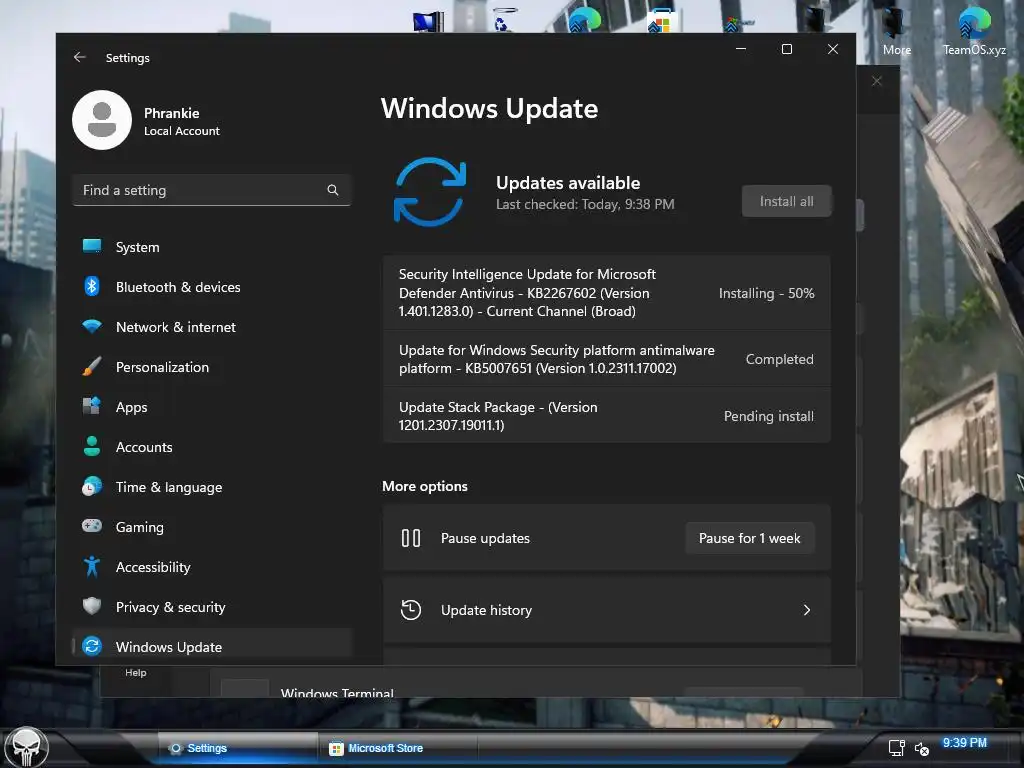Click the search magnifier in Find a setting
The width and height of the screenshot is (1024, 768).
click(x=332, y=190)
